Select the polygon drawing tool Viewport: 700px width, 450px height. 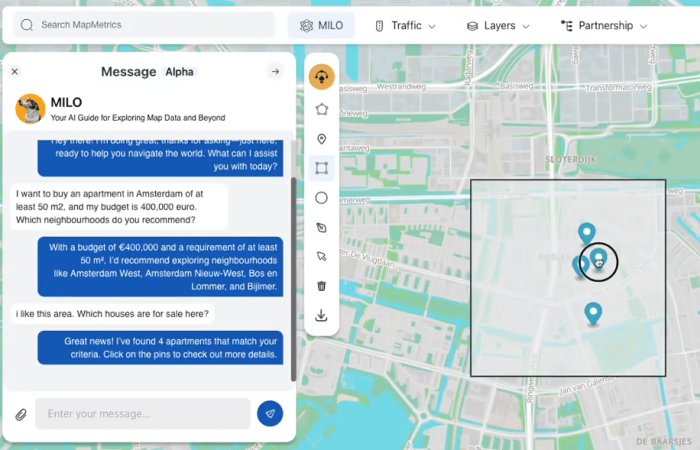click(321, 109)
